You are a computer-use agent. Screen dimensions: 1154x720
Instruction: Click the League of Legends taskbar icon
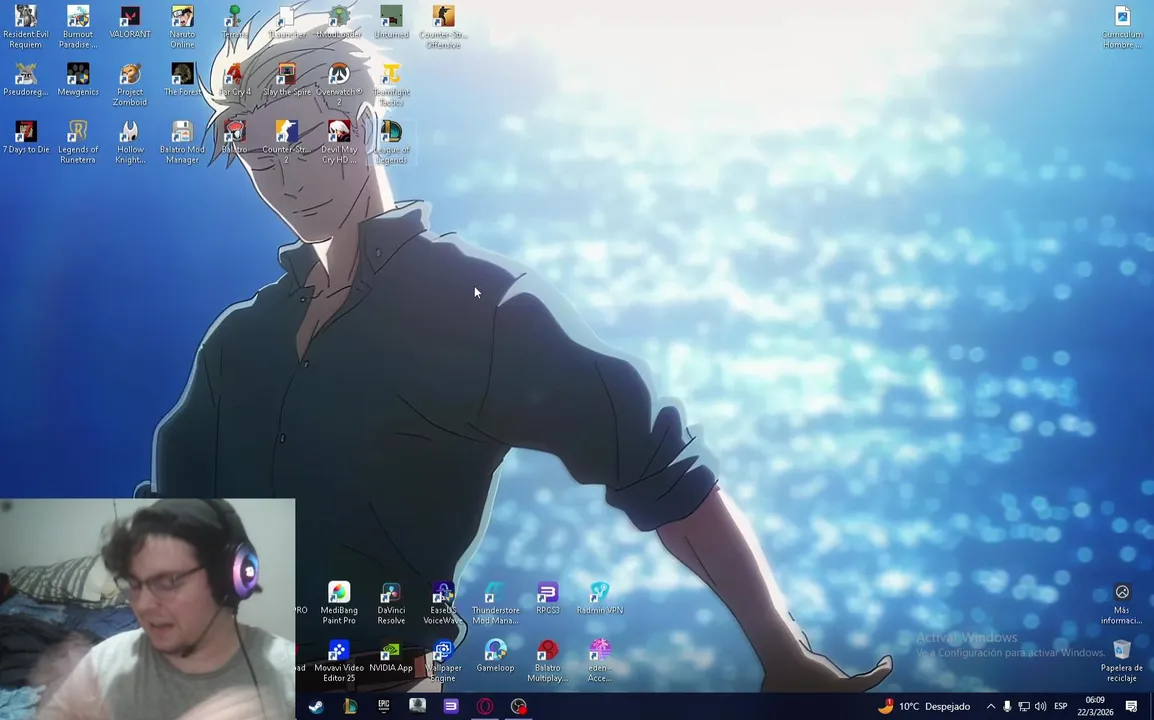350,706
